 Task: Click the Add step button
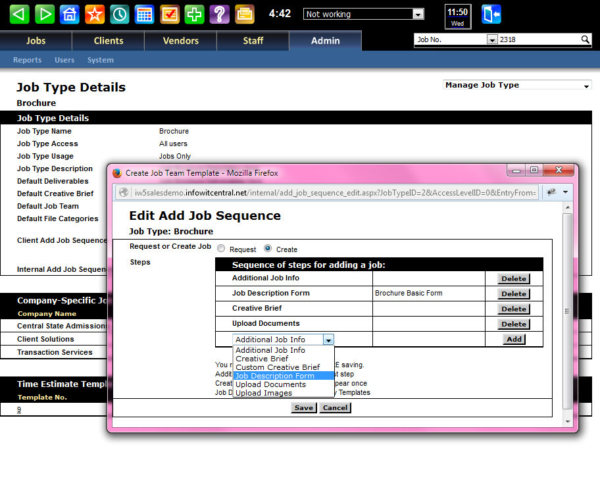[514, 339]
